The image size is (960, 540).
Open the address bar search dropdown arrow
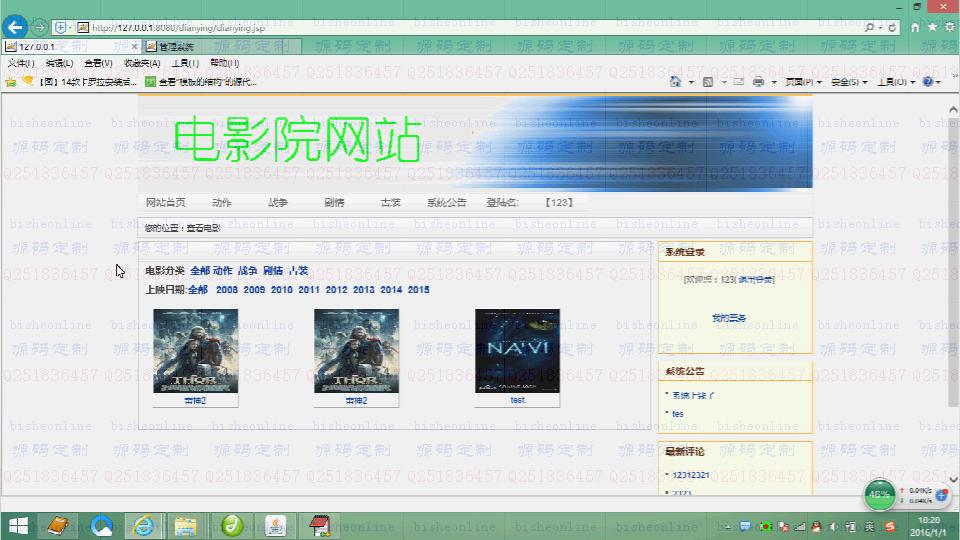click(x=880, y=28)
